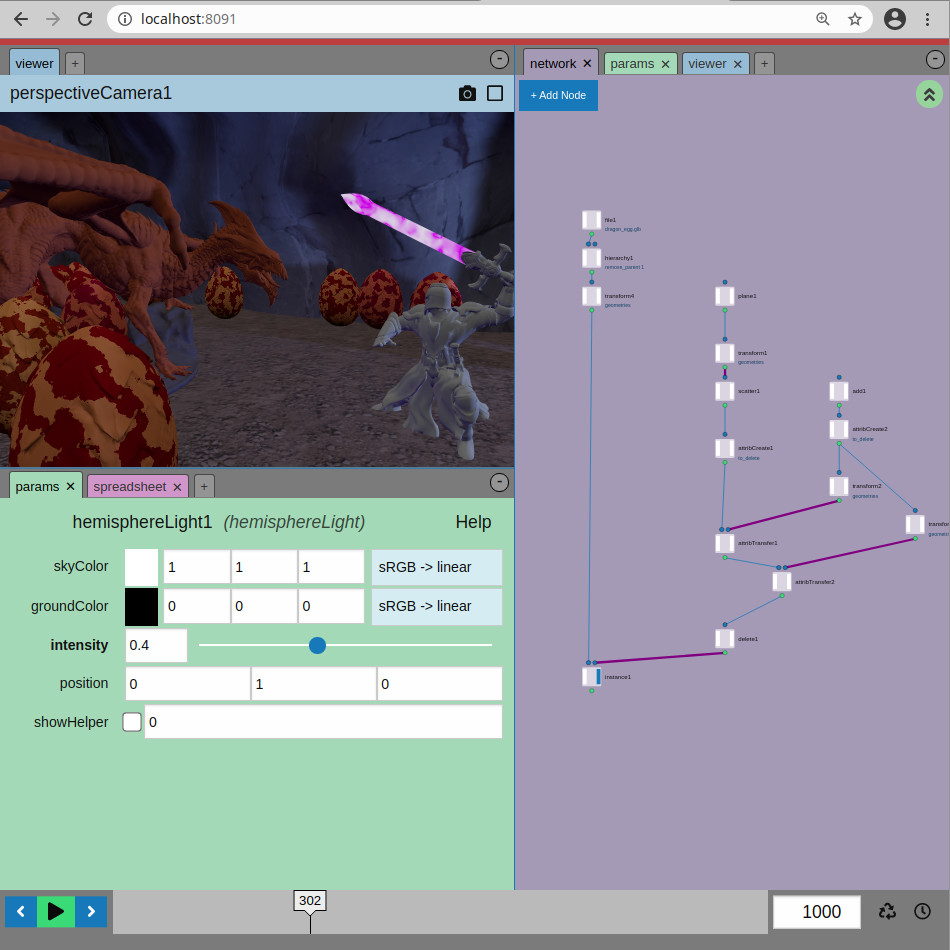This screenshot has height=950, width=950.
Task: Select the attribCreate2 node
Action: 839,430
